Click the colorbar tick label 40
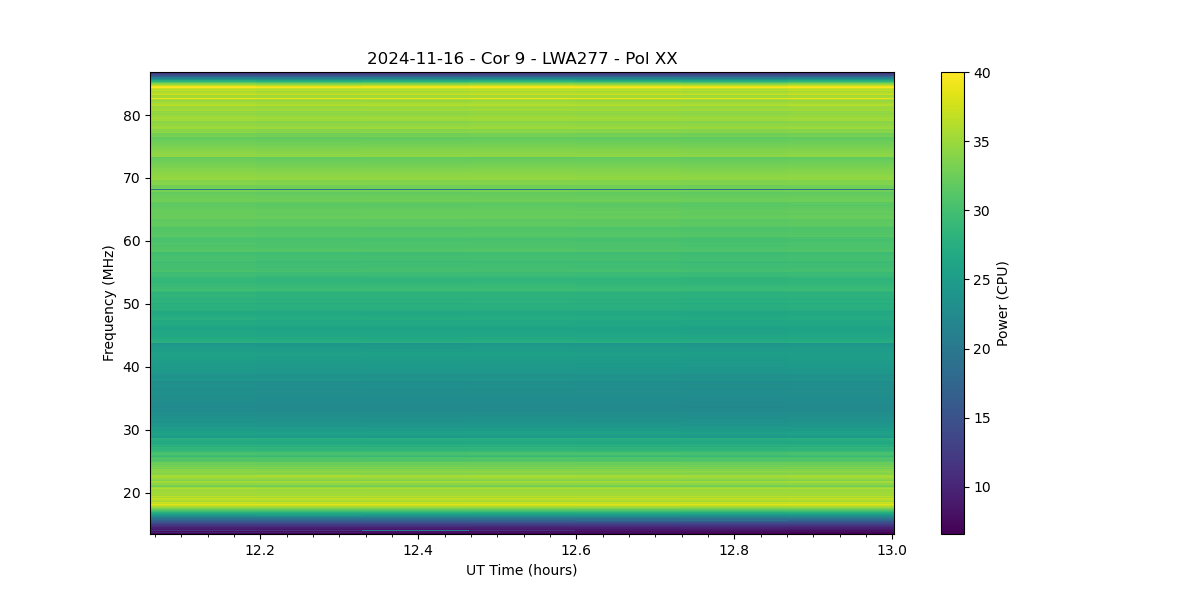 coord(984,73)
